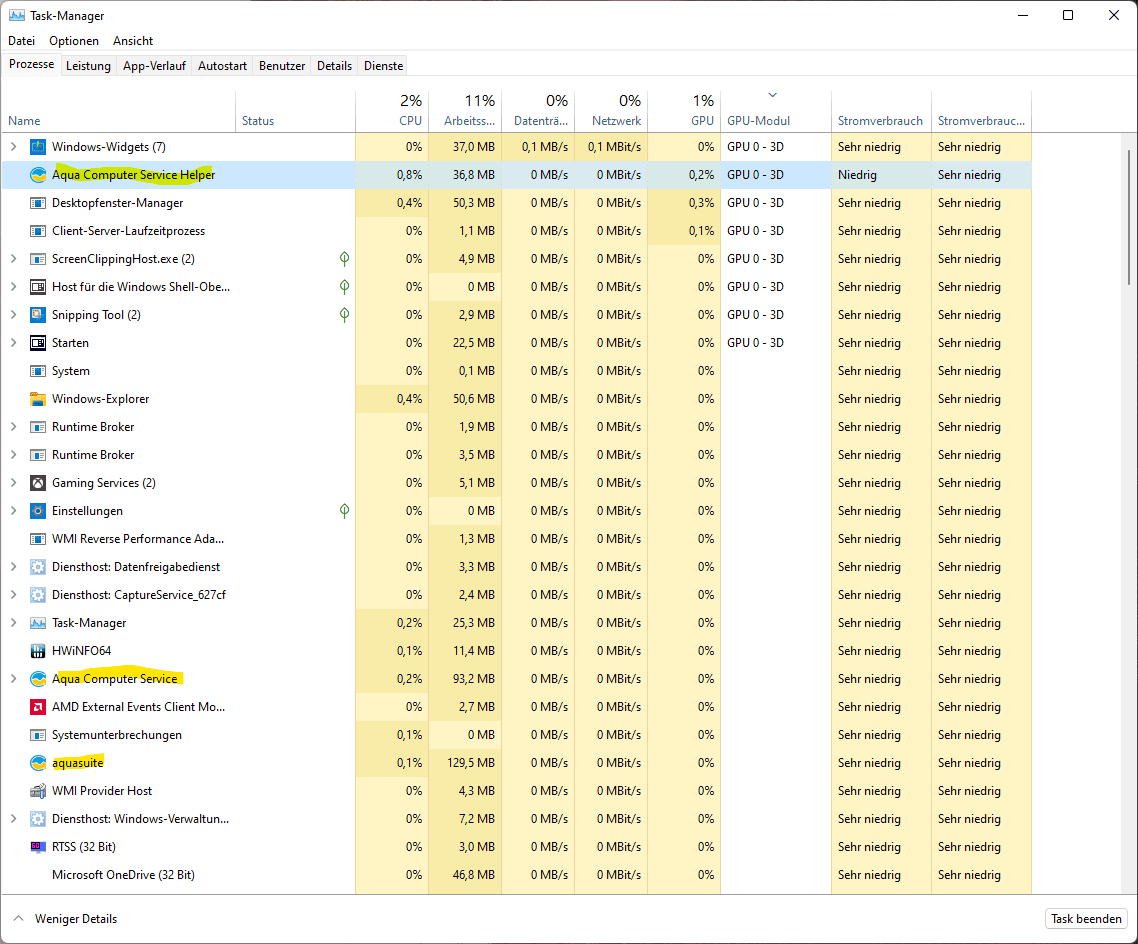Sort by the GPU-Modul column header
The height and width of the screenshot is (944, 1138).
pos(776,111)
